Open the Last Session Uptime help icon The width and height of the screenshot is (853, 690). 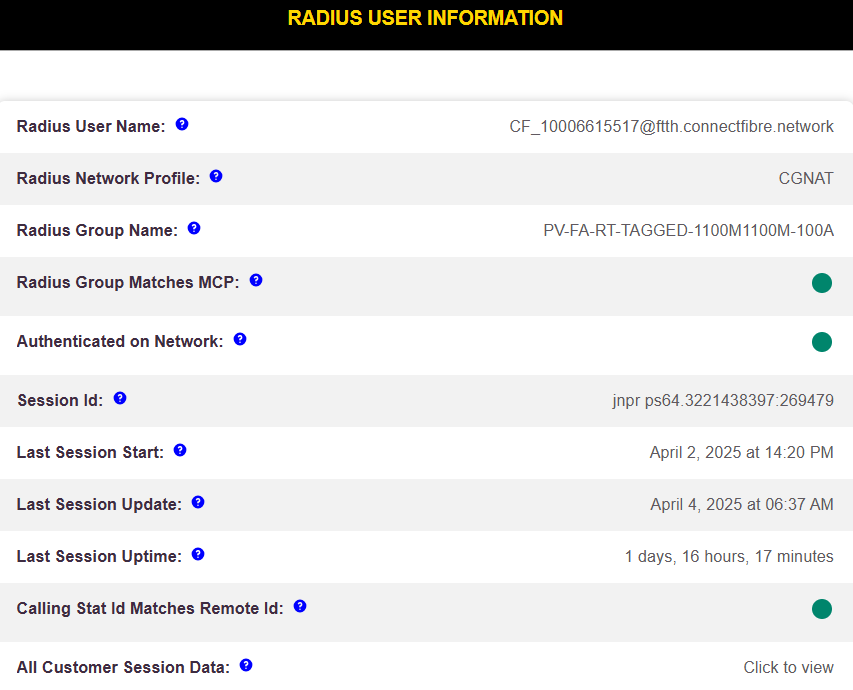[197, 553]
